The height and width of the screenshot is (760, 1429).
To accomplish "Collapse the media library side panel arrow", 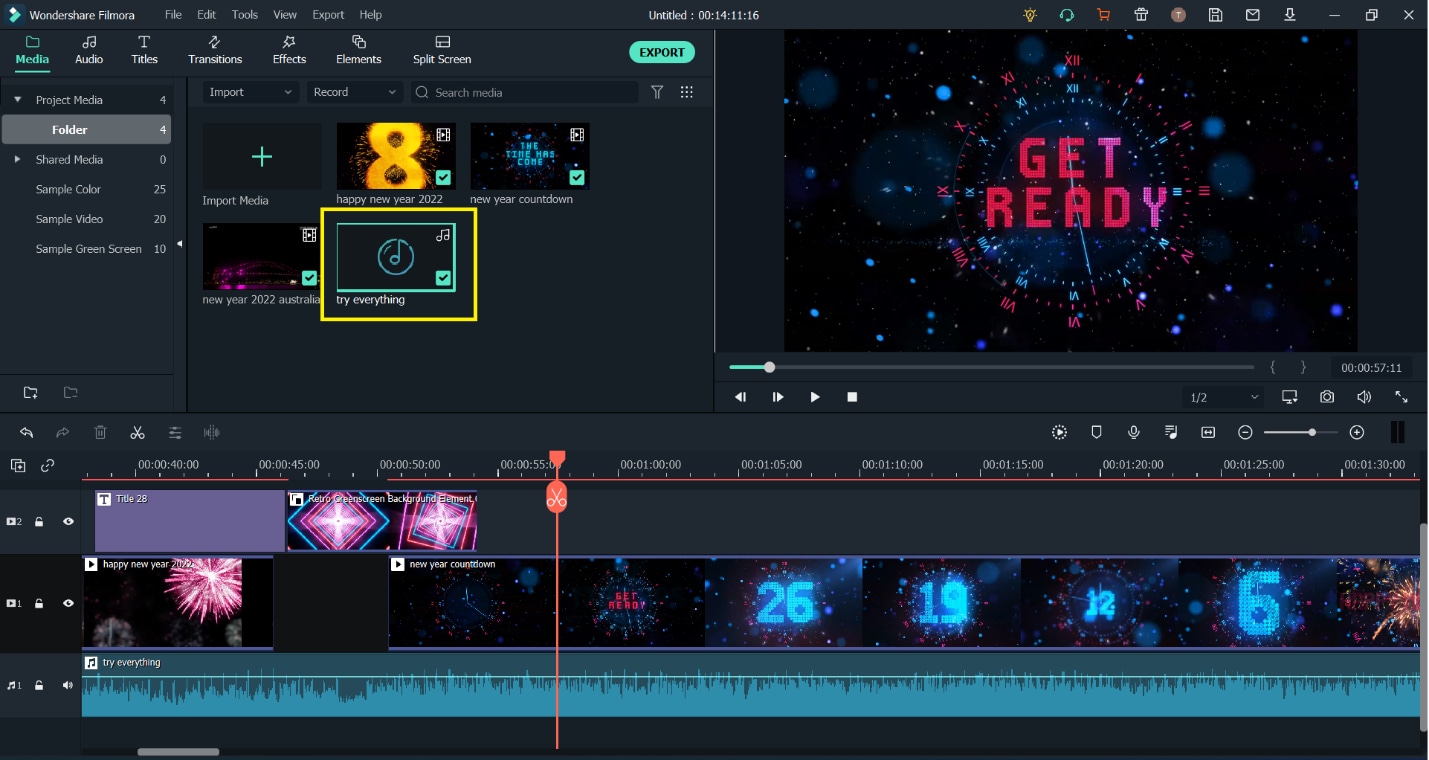I will tap(180, 243).
